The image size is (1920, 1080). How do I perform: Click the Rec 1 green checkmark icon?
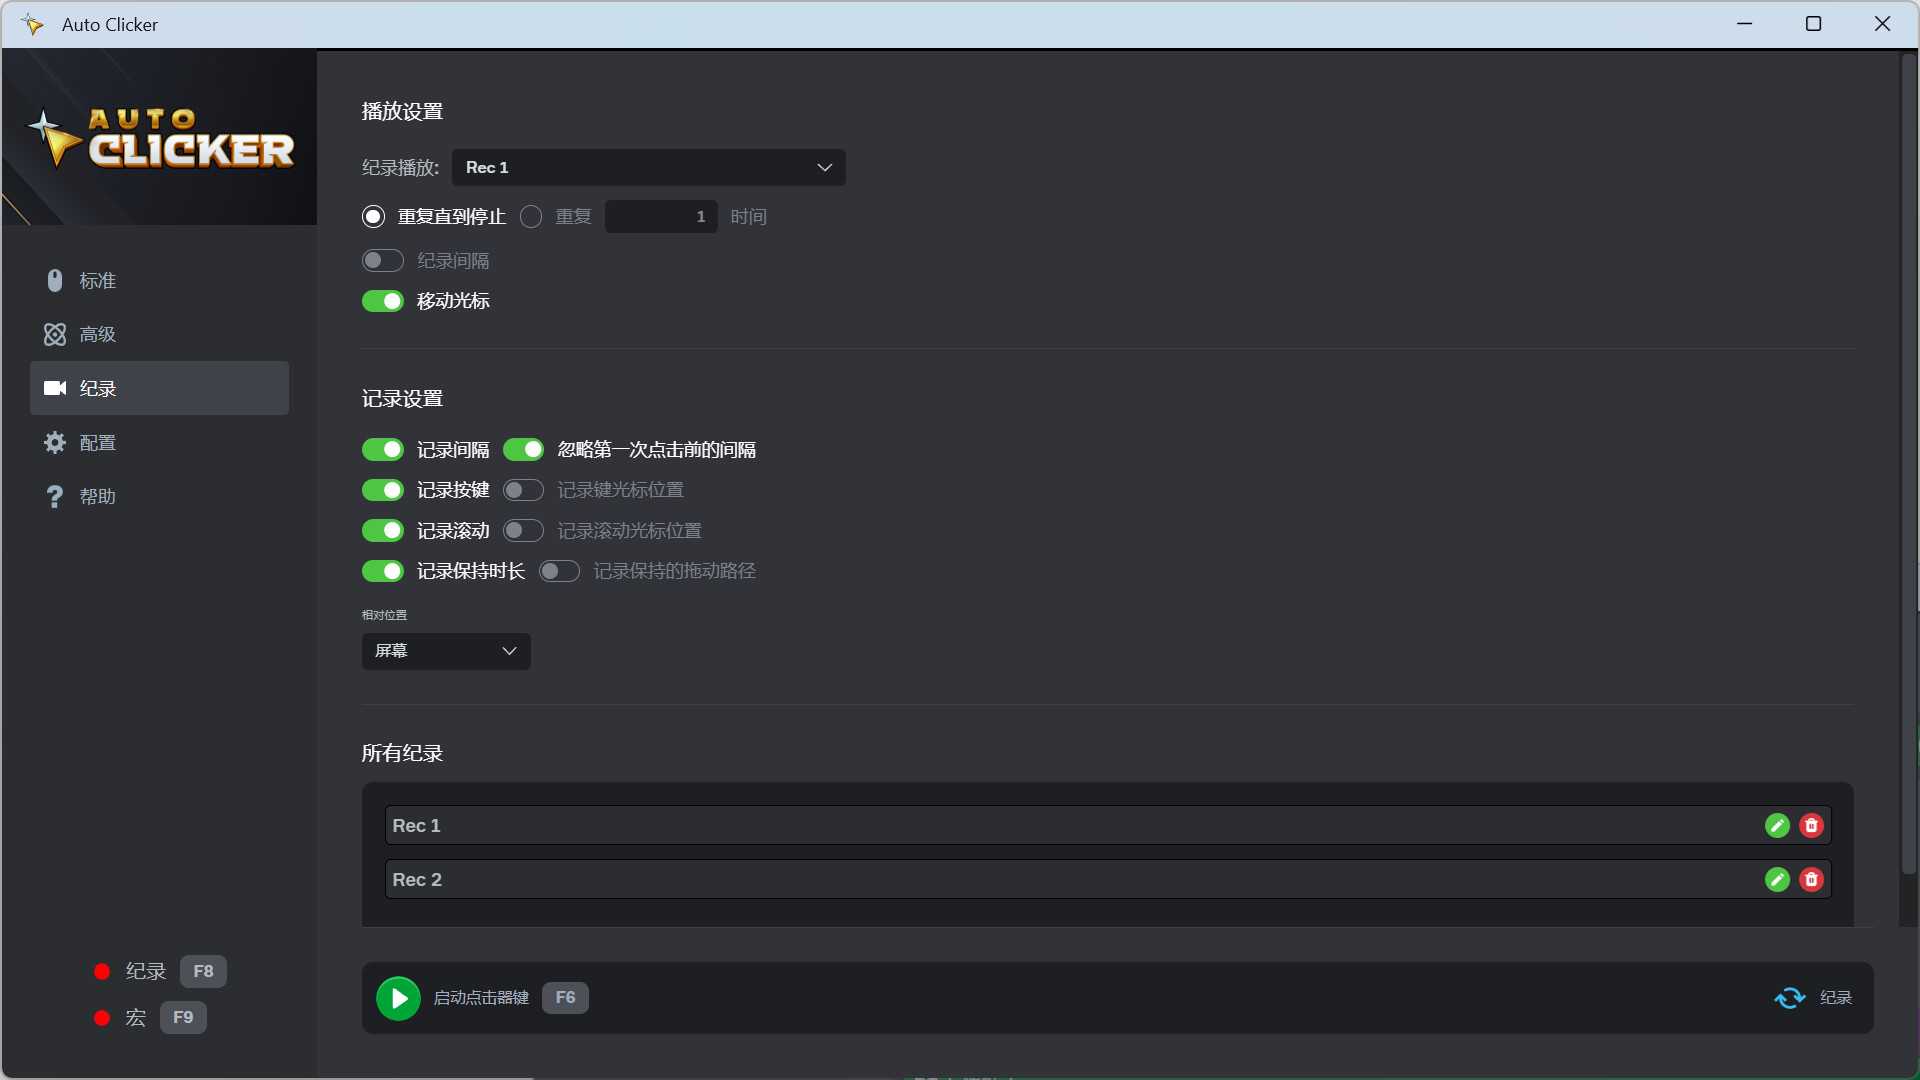pyautogui.click(x=1778, y=825)
